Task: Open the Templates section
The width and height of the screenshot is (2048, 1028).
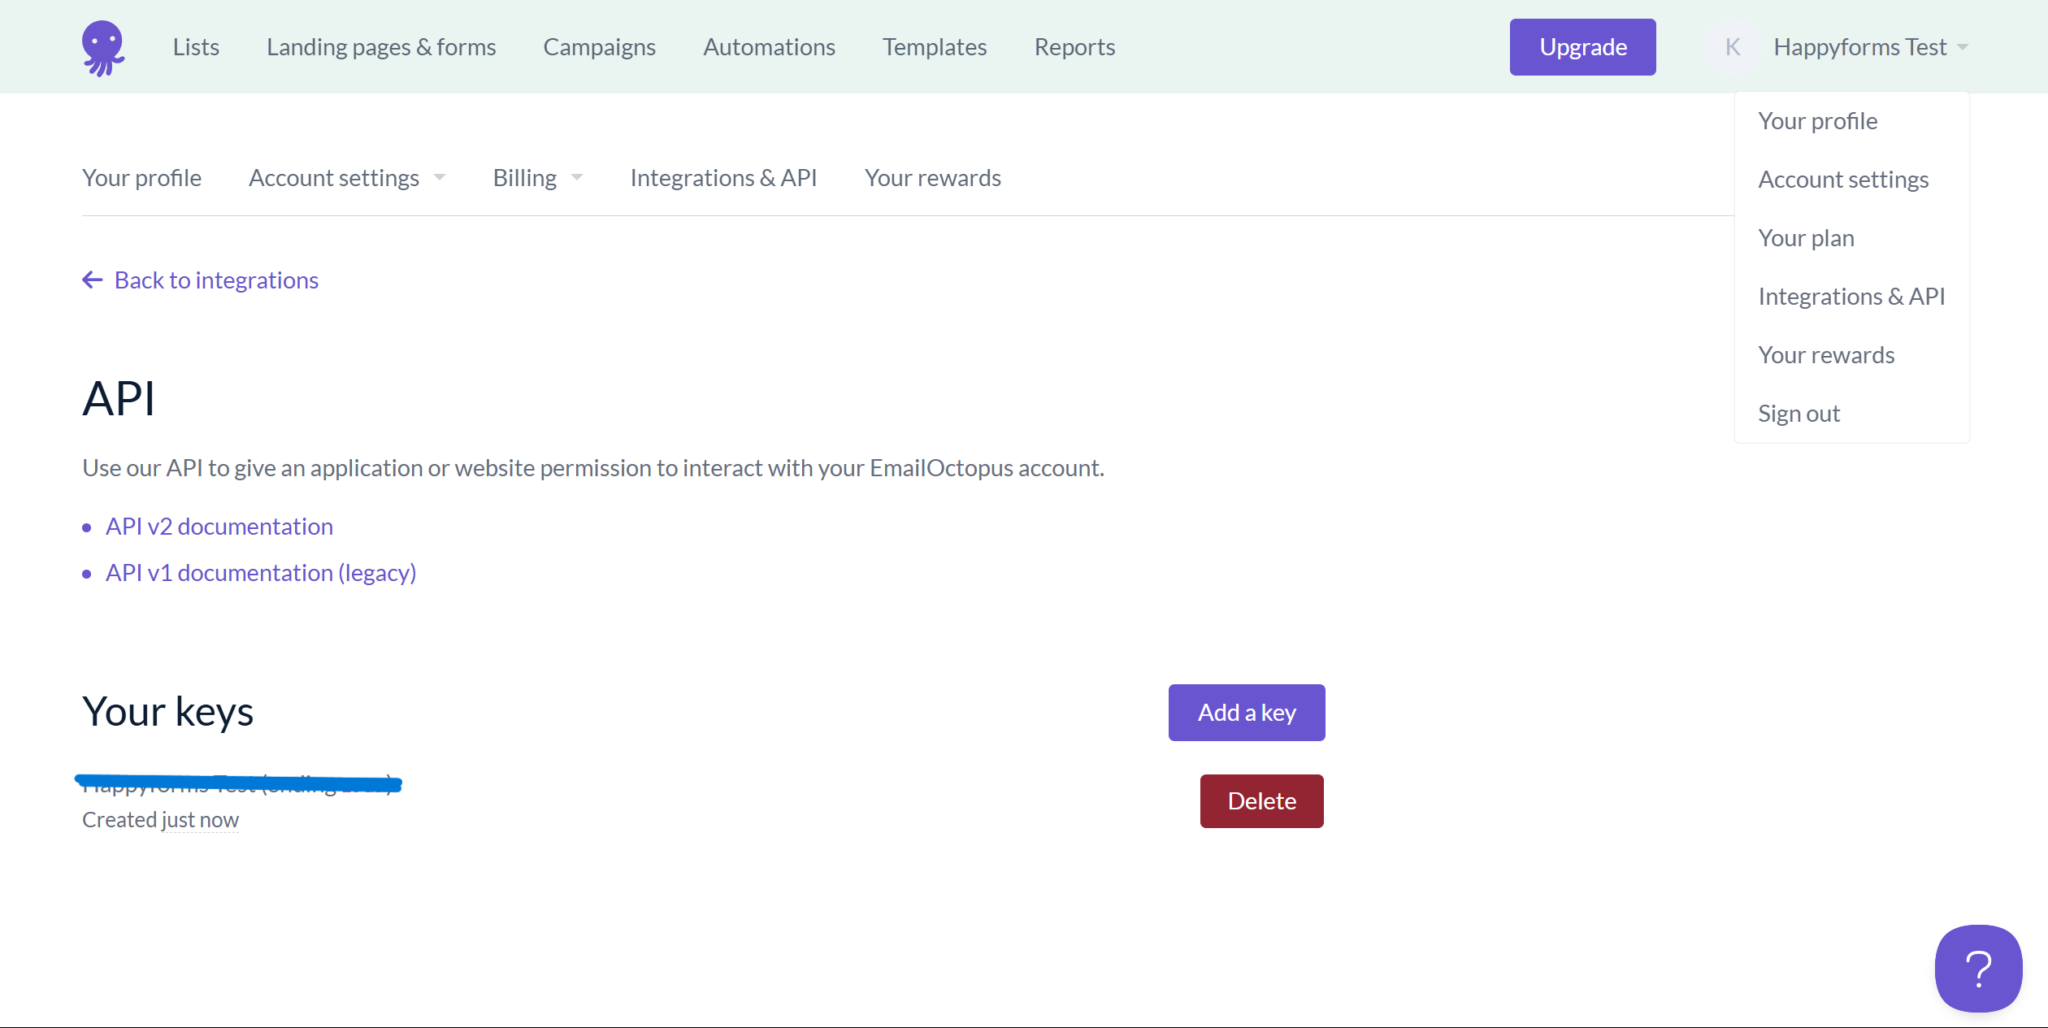Action: click(x=934, y=46)
